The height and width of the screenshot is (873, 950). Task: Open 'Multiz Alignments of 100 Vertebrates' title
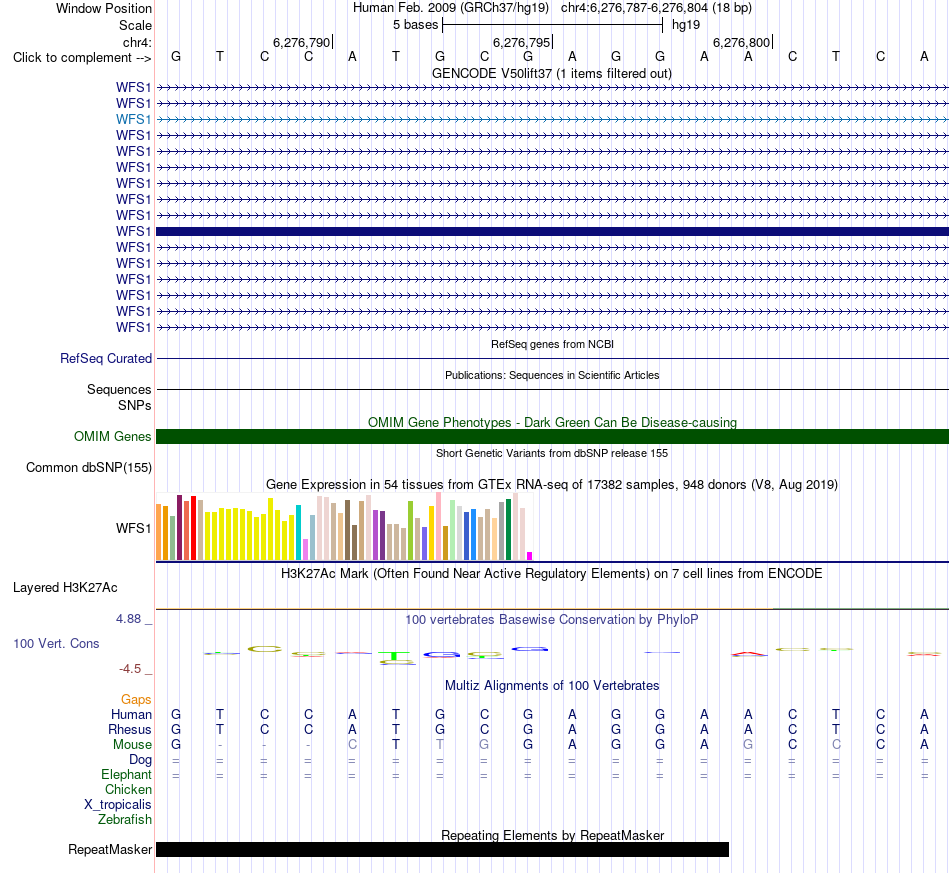[x=552, y=686]
